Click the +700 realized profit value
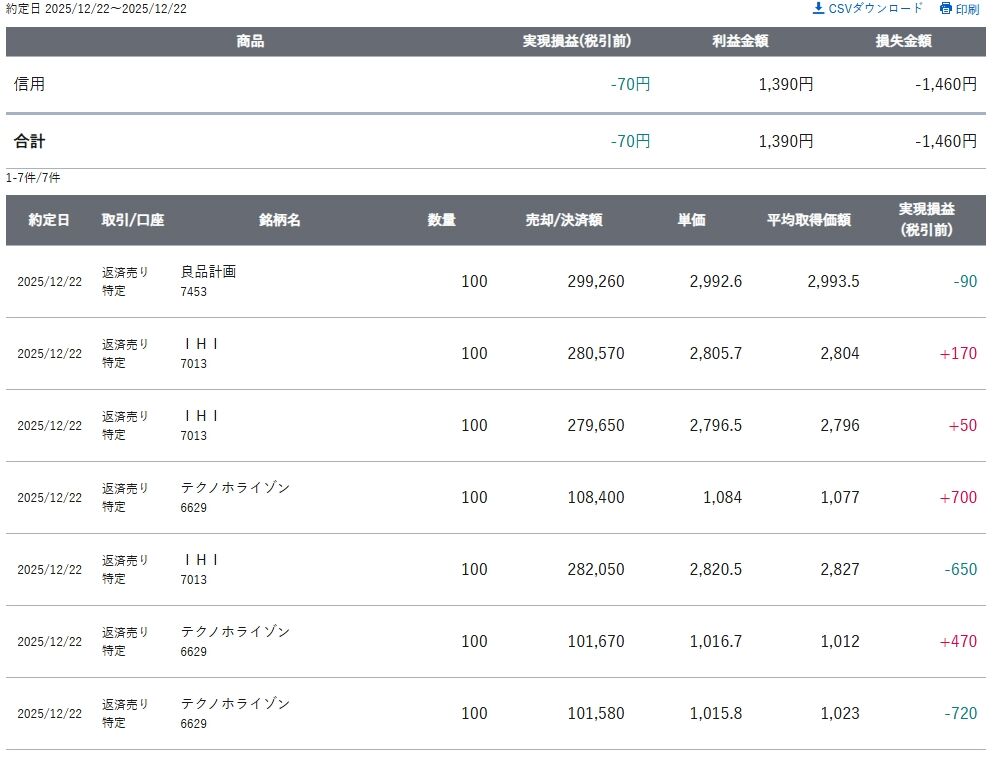This screenshot has width=1000, height=761. coord(958,497)
